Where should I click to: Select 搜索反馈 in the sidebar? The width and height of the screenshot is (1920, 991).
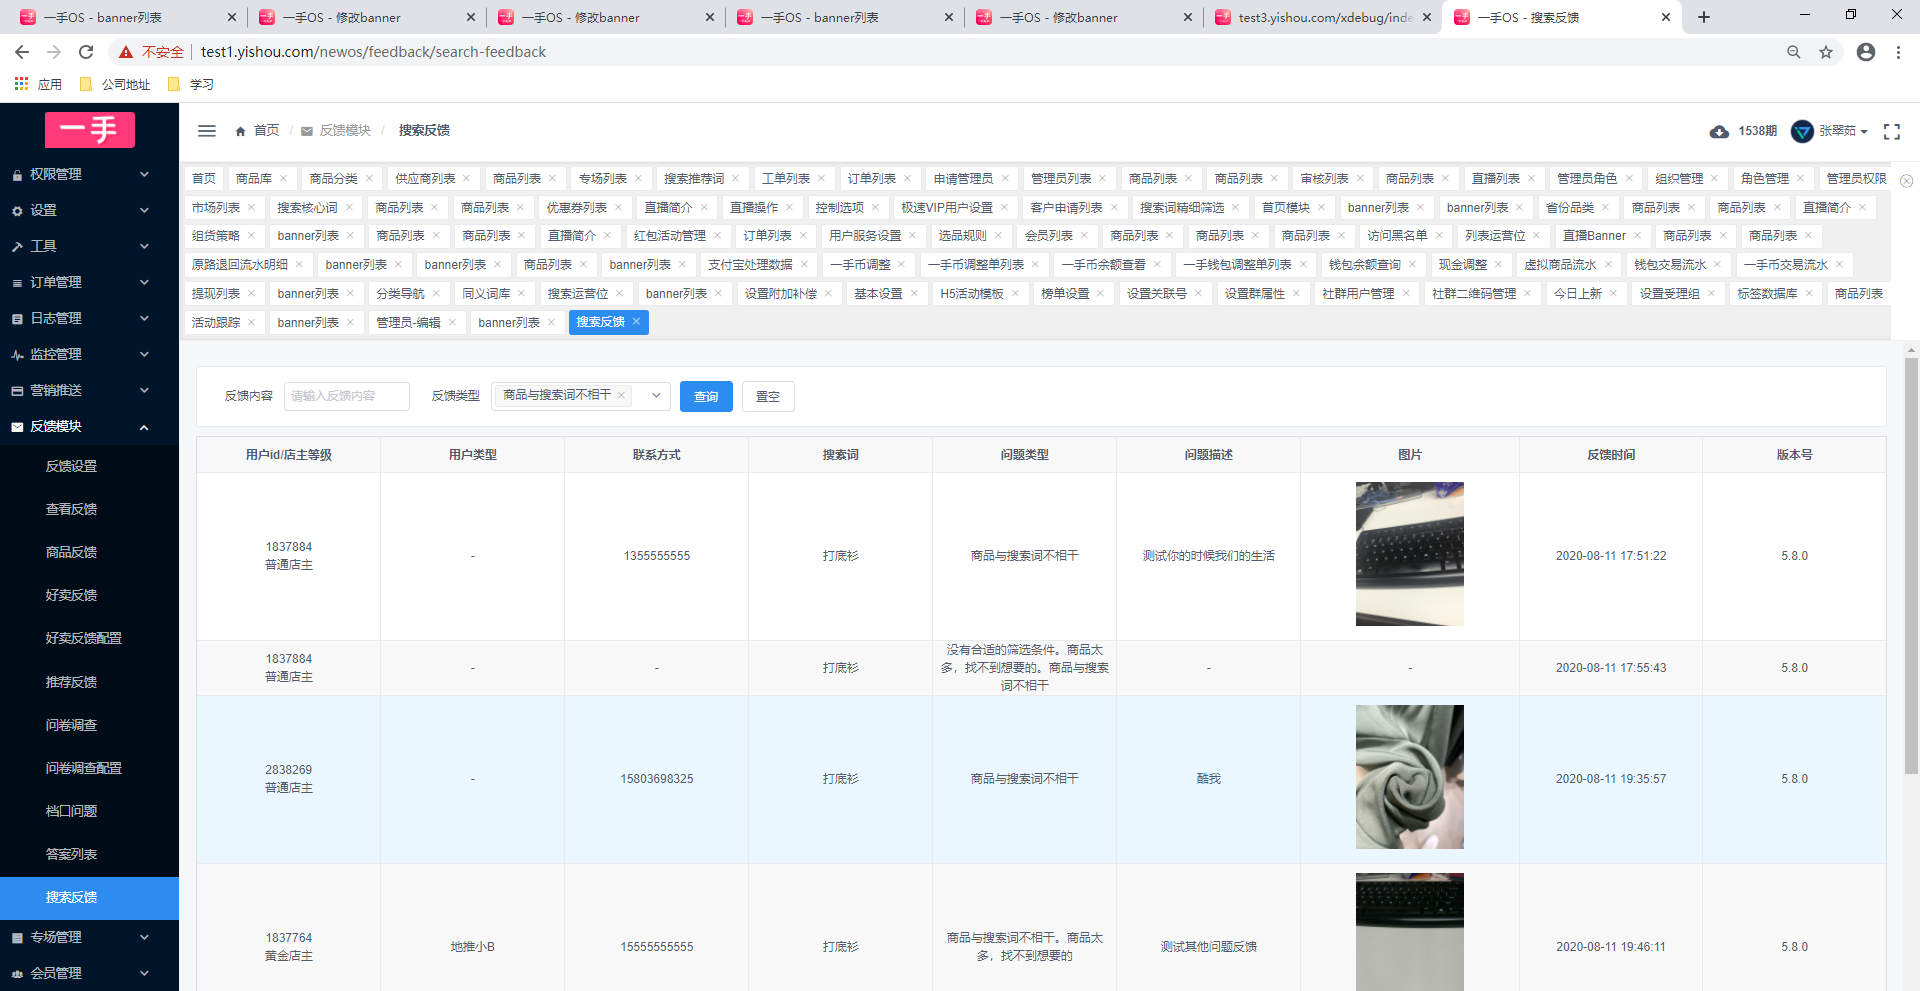click(90, 897)
